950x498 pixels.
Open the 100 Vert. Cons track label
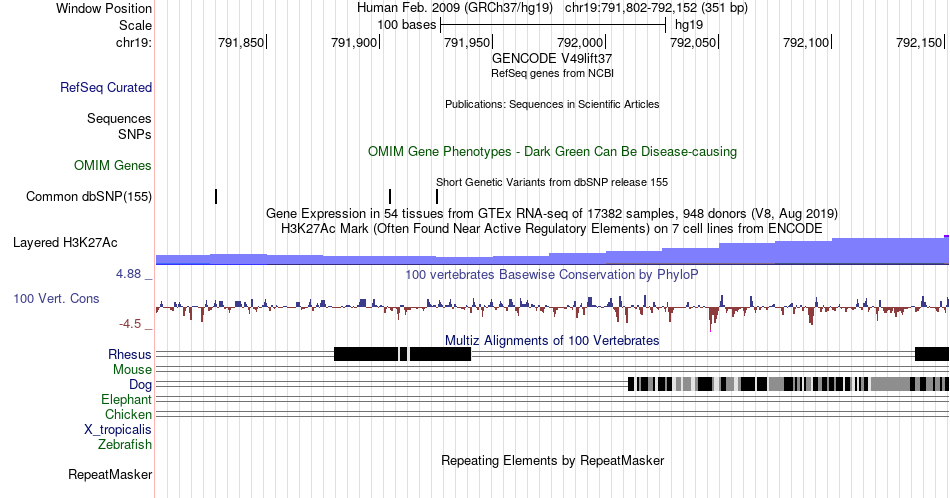pyautogui.click(x=56, y=298)
